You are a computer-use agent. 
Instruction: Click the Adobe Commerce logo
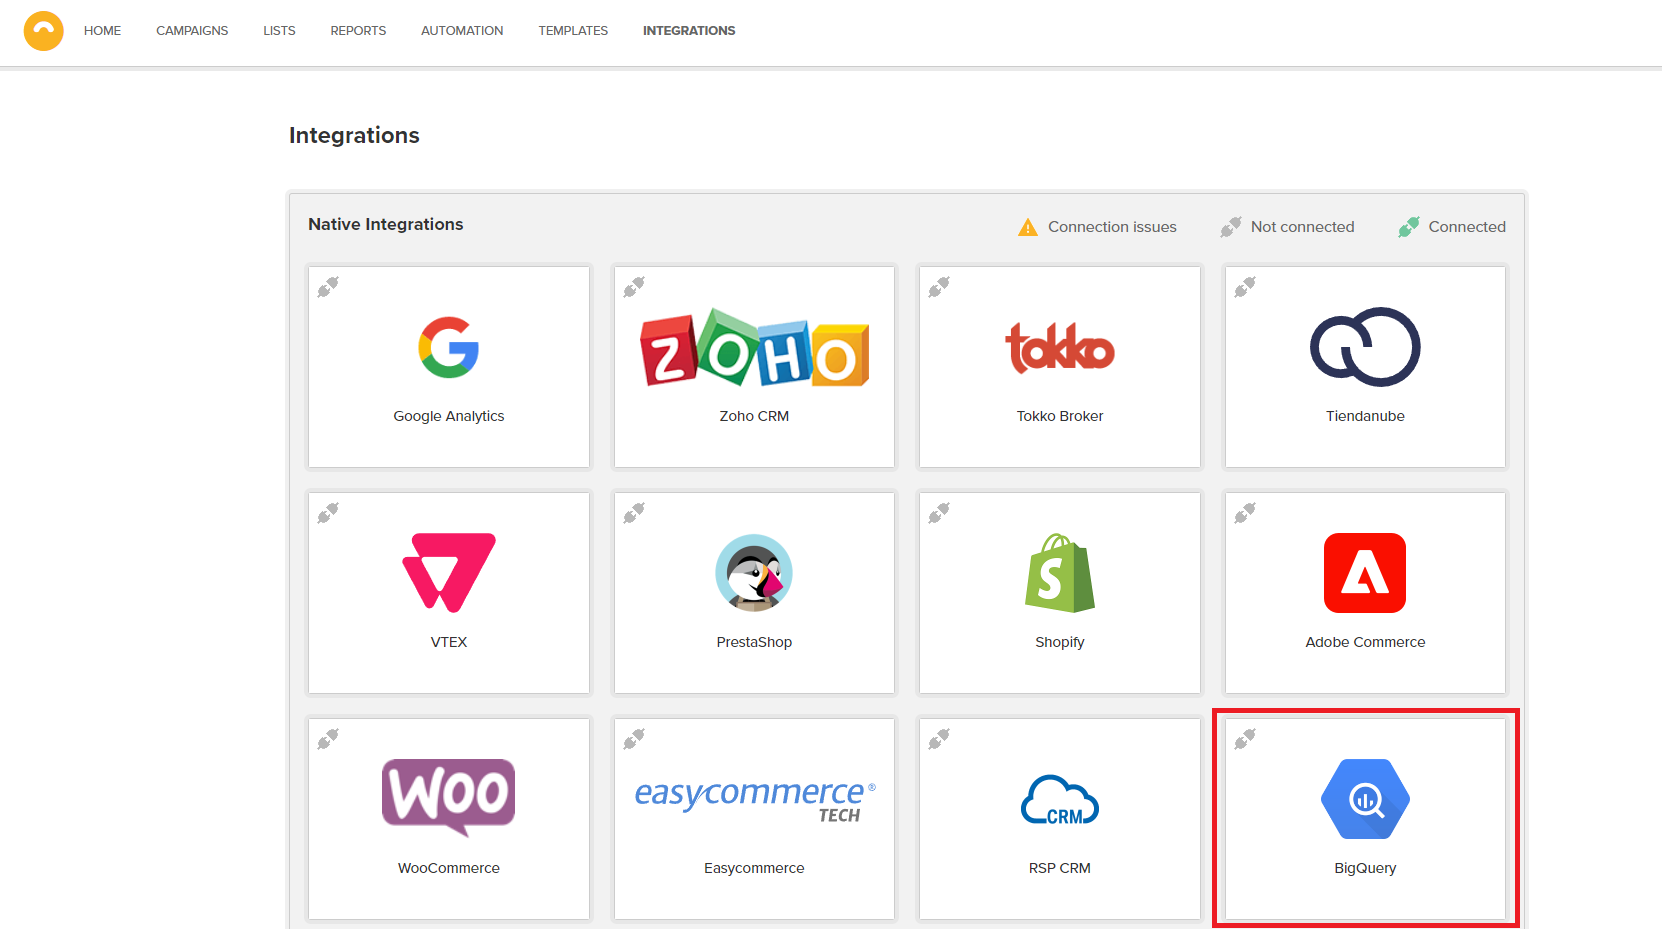tap(1365, 573)
